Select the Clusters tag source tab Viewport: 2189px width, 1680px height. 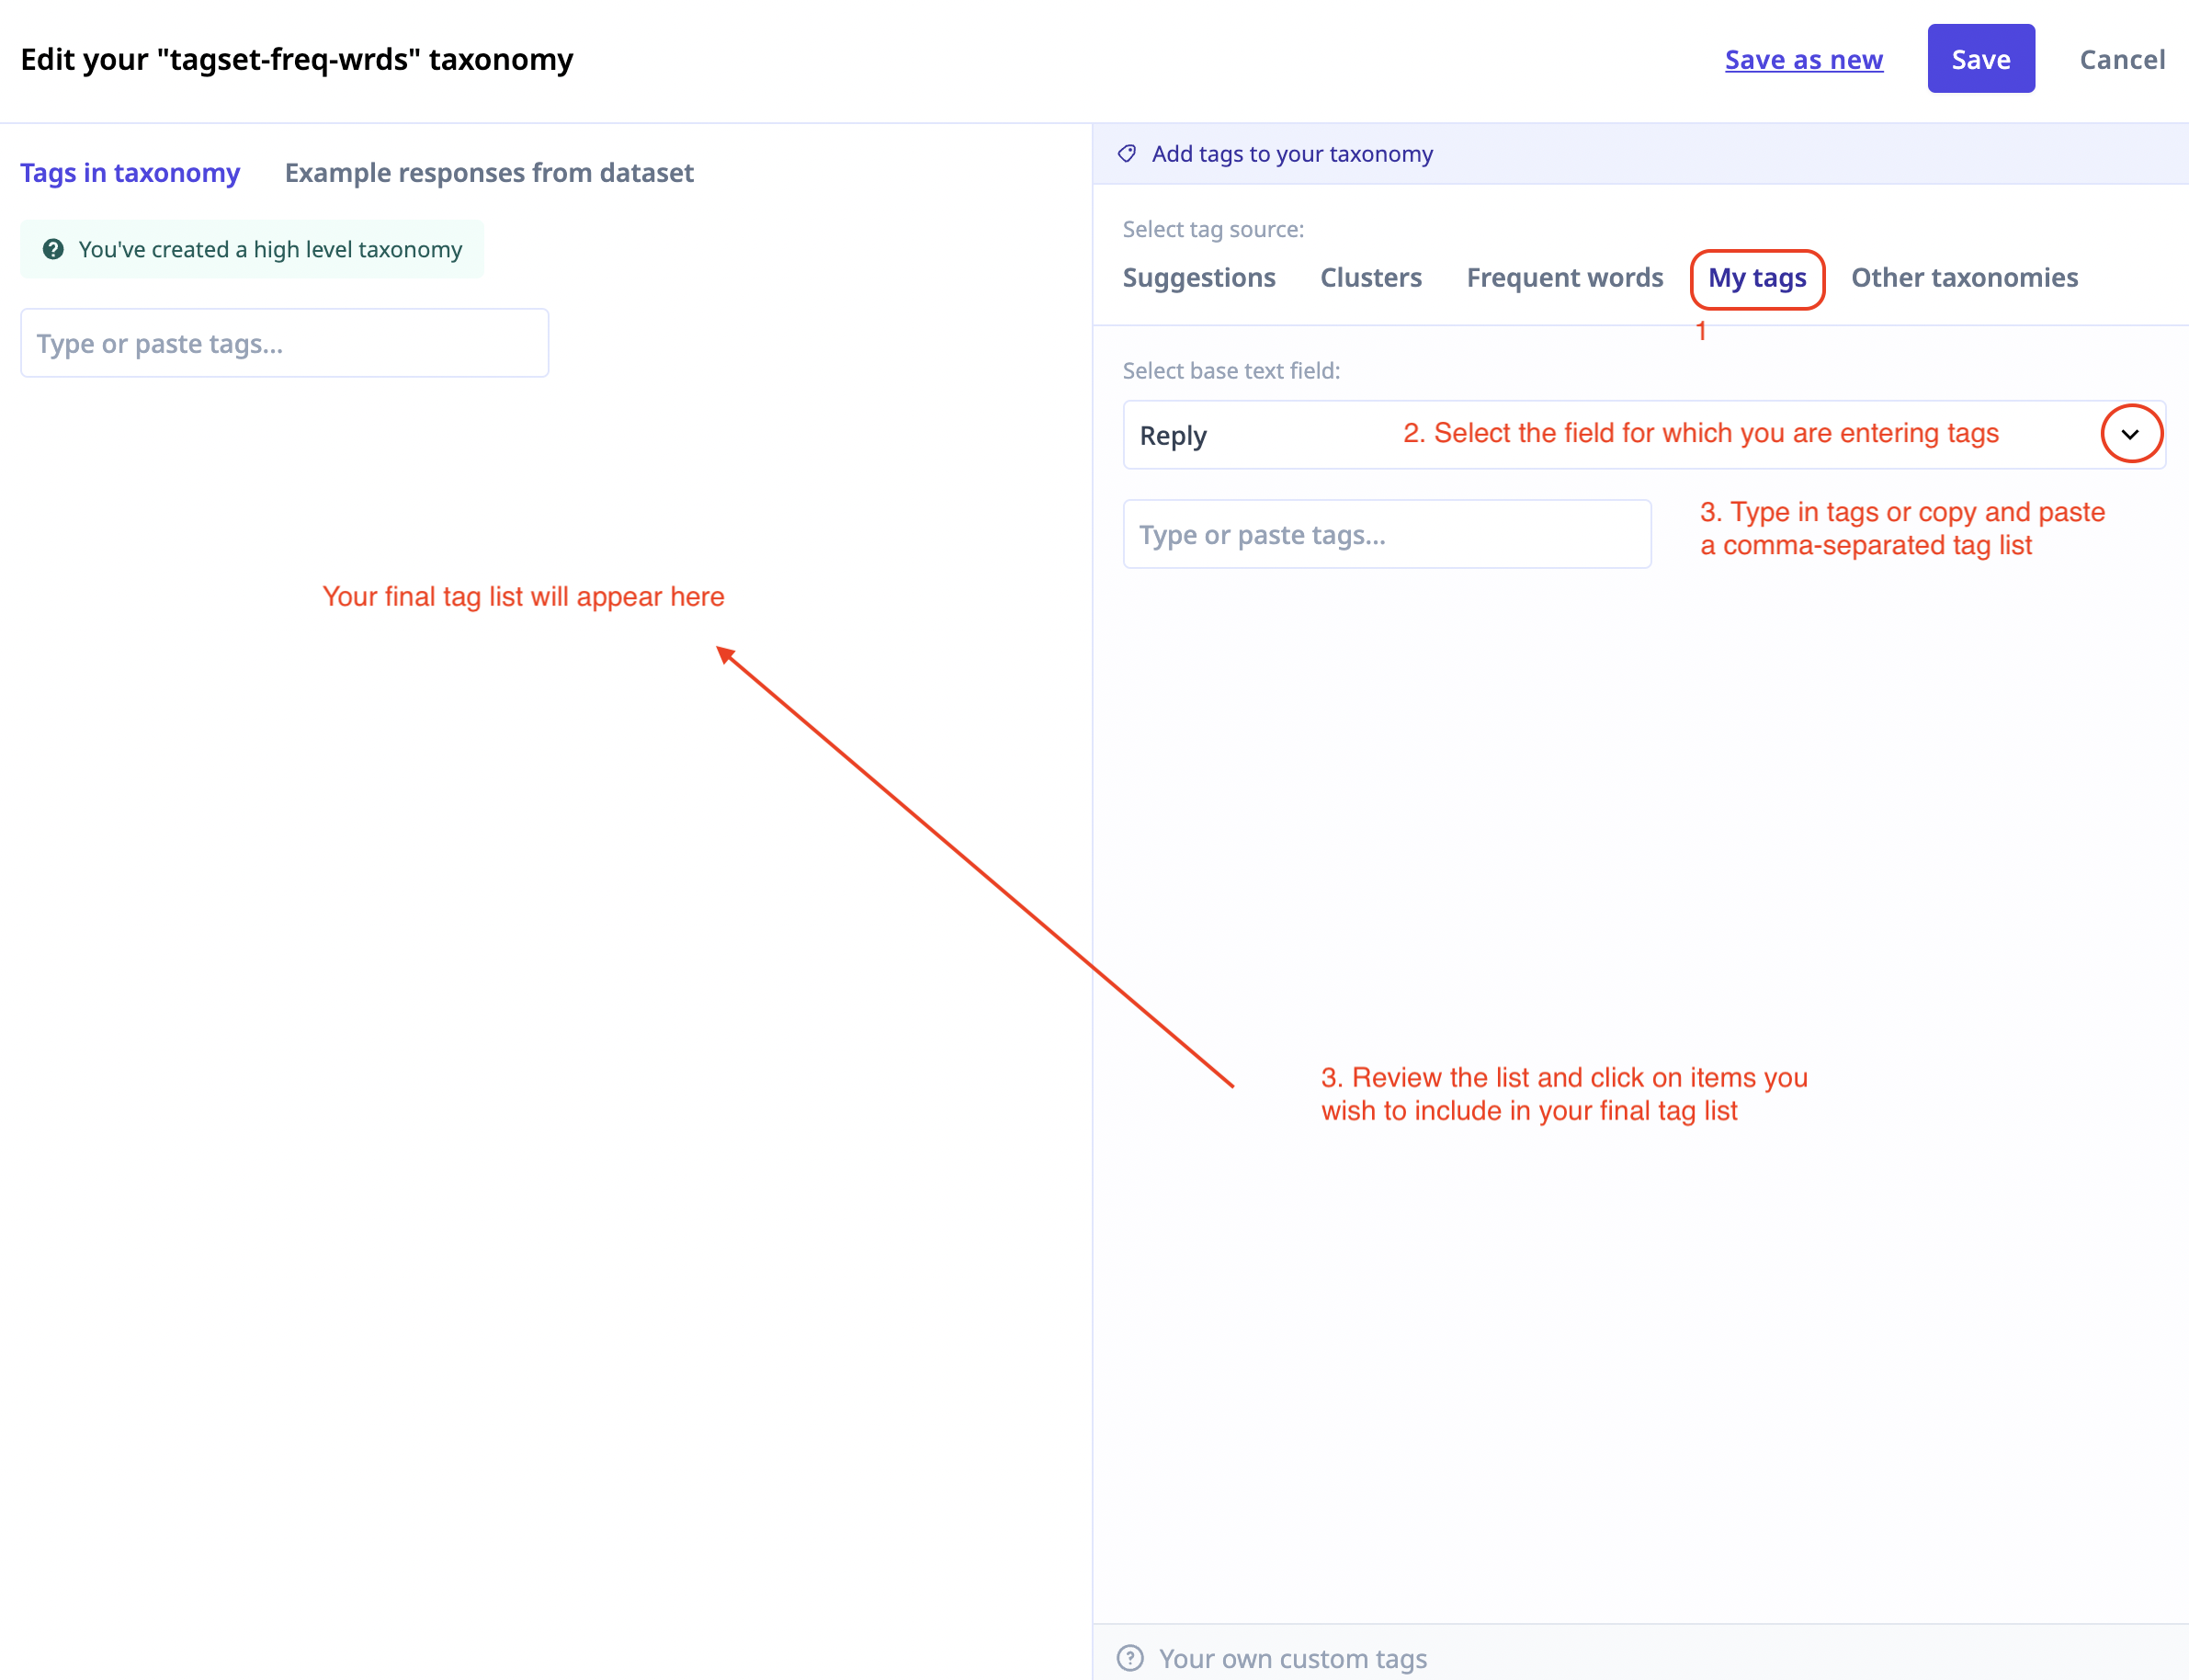(1370, 277)
